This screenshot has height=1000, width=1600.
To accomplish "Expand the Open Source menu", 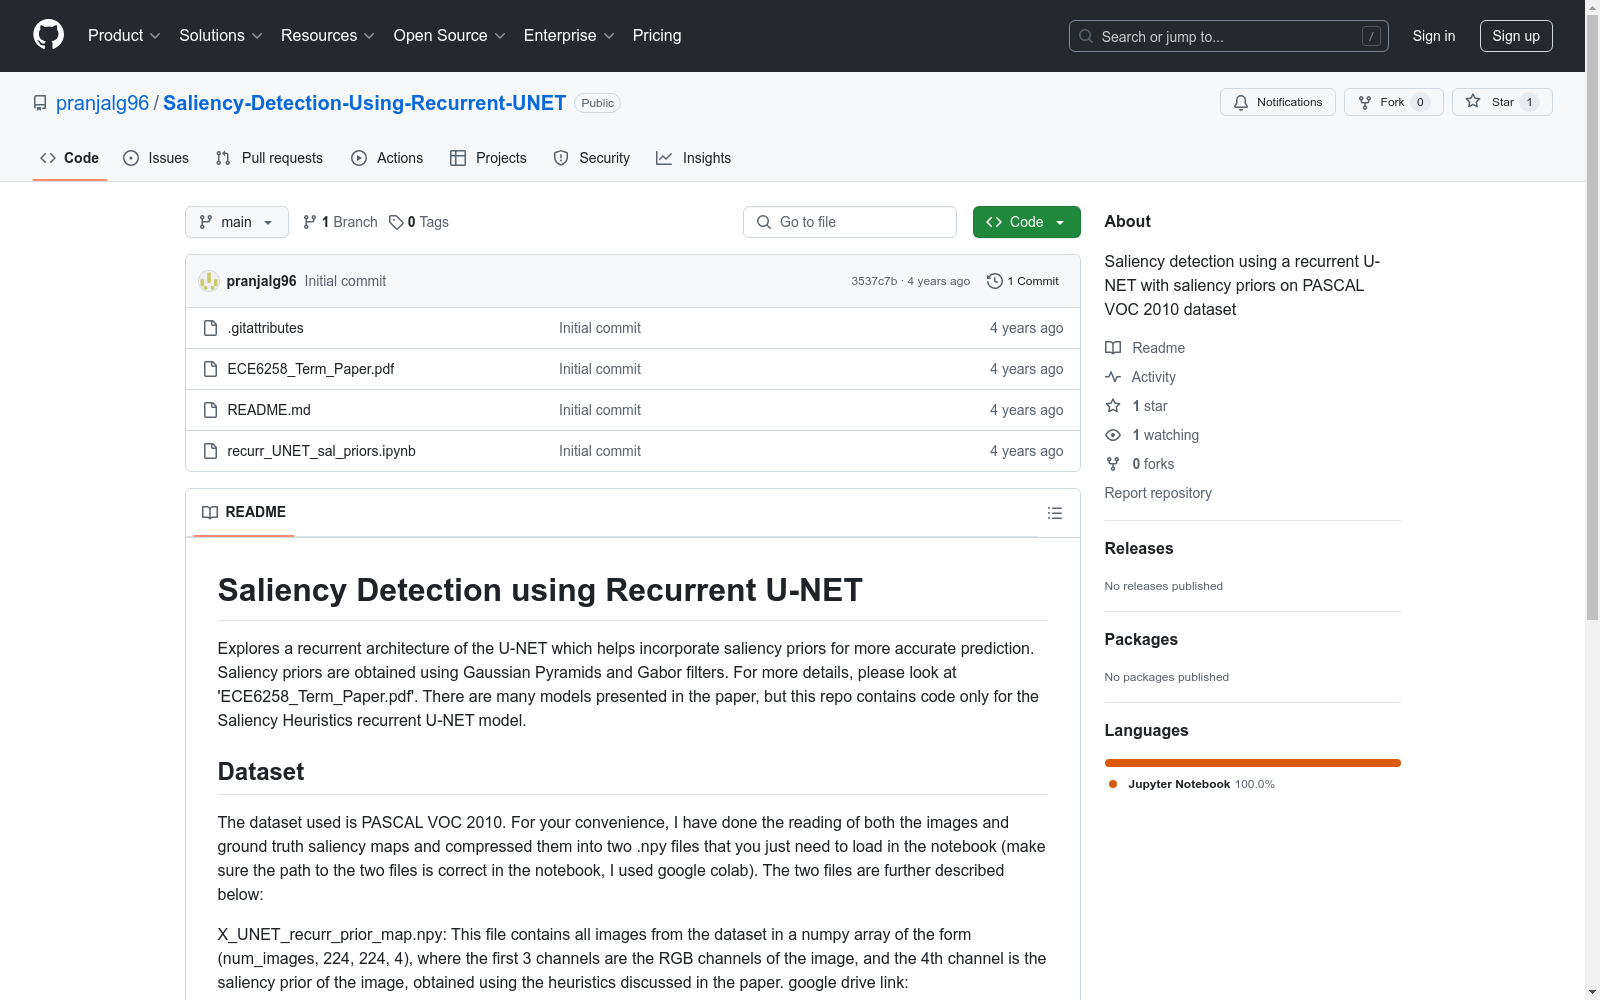I will click(x=450, y=35).
